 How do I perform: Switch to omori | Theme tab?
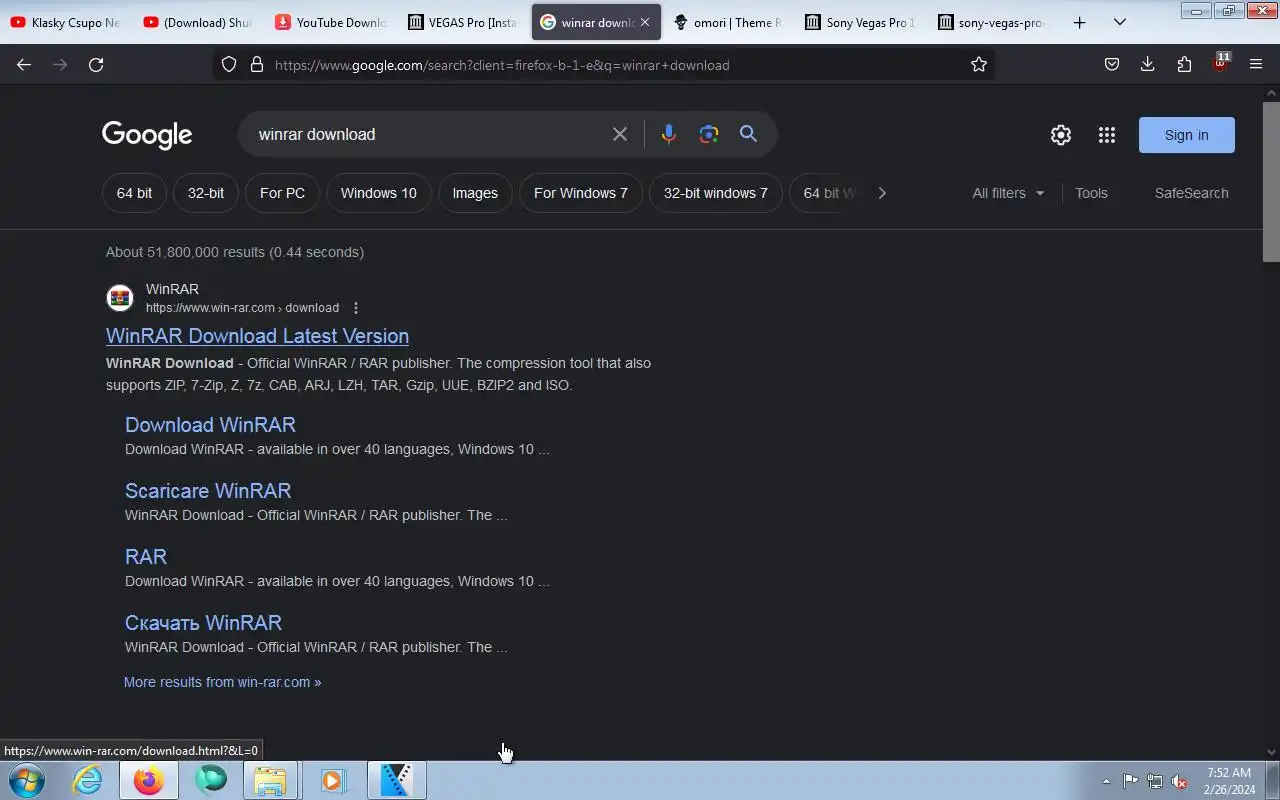point(728,22)
